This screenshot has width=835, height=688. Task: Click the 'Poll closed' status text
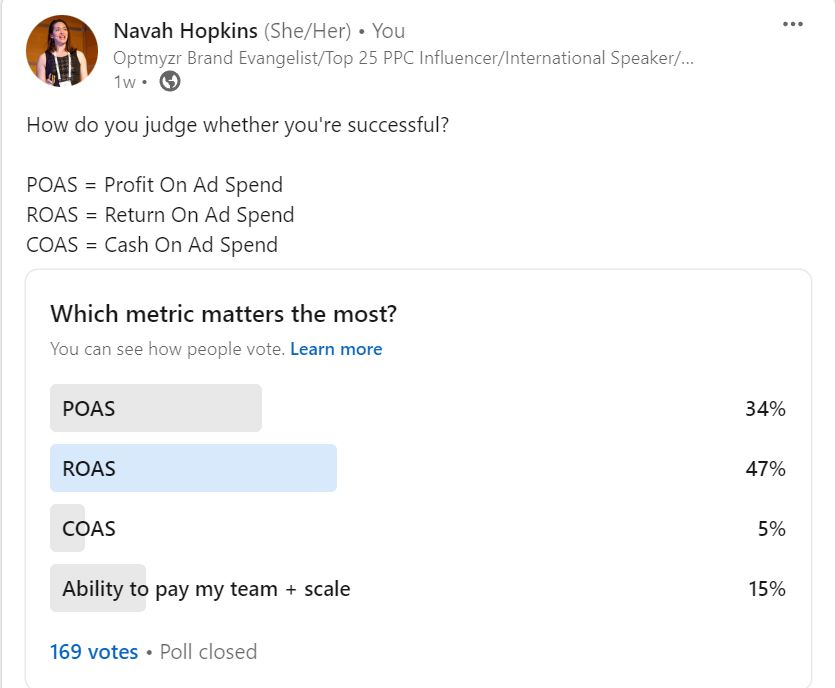coord(208,652)
